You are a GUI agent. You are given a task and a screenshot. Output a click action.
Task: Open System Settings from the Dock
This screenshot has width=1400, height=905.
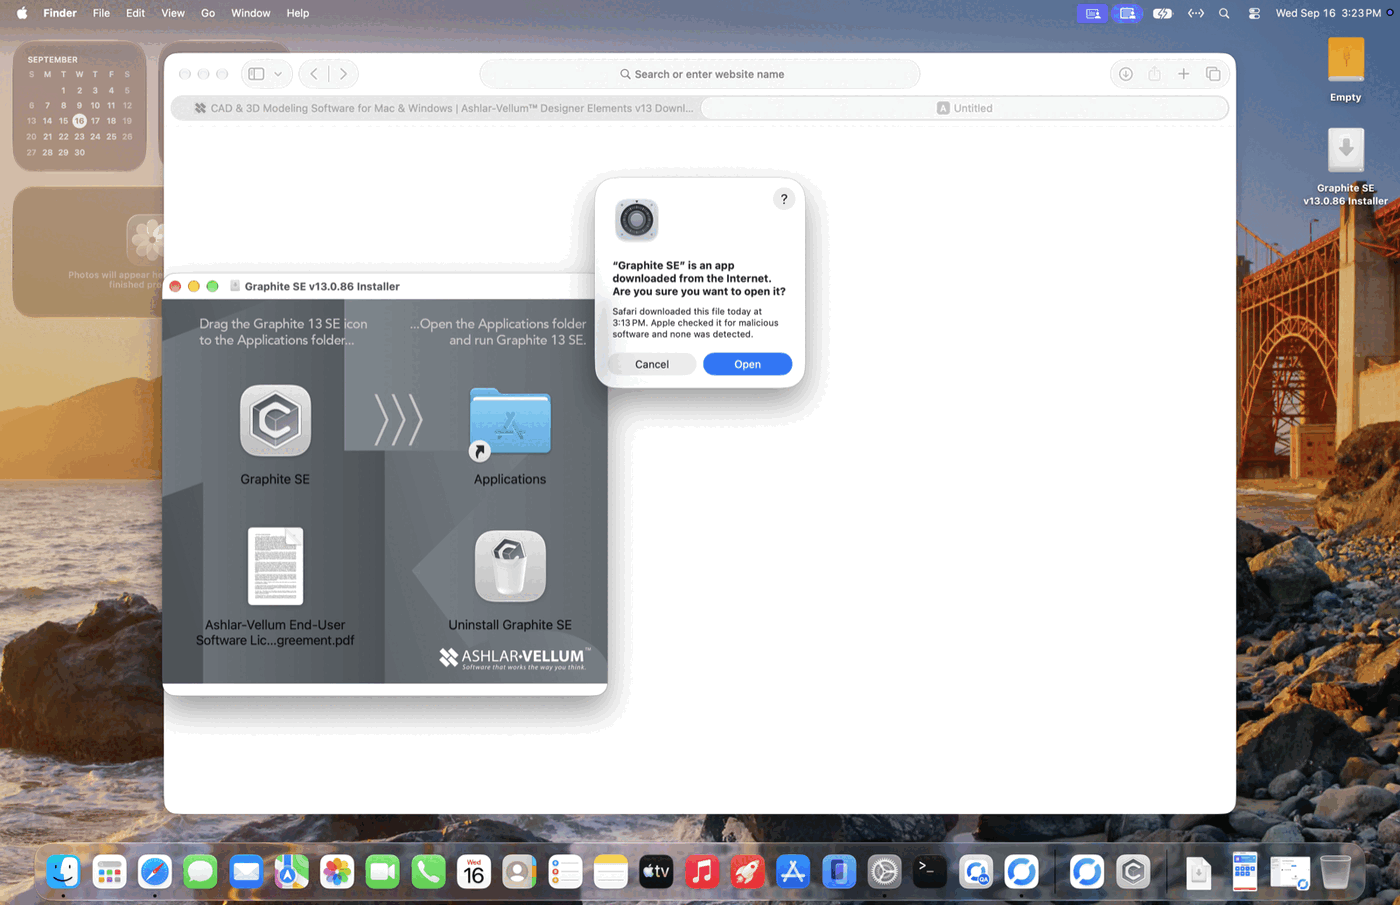[x=884, y=872]
